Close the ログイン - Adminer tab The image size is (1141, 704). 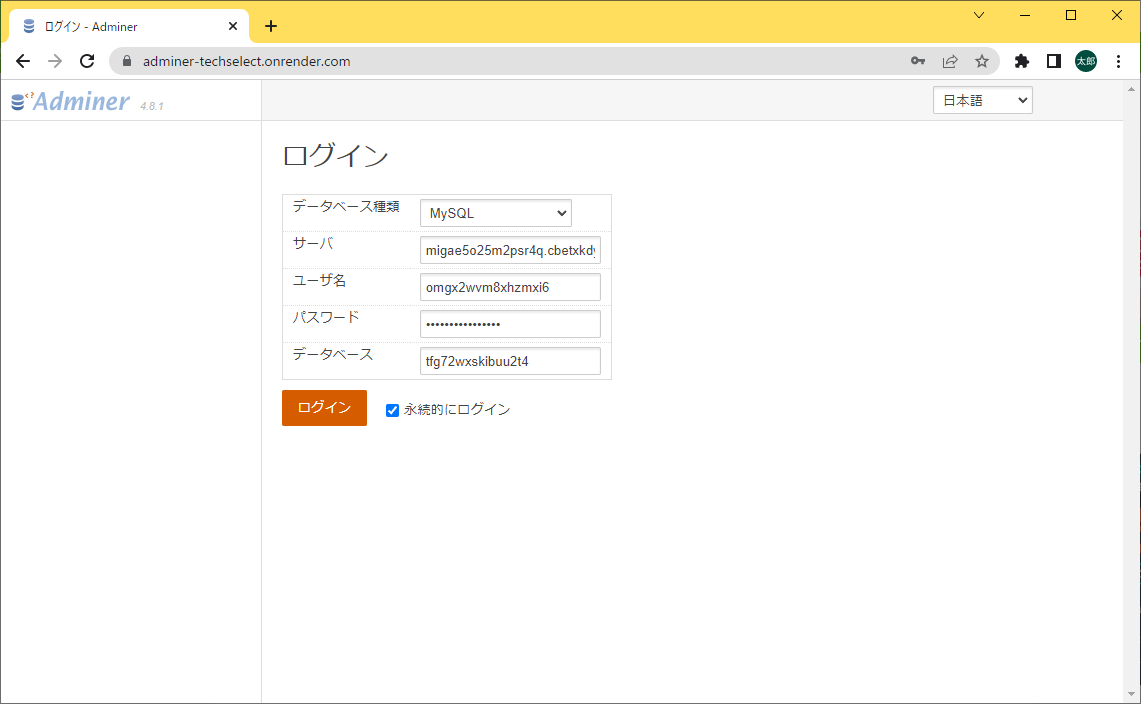(x=233, y=26)
